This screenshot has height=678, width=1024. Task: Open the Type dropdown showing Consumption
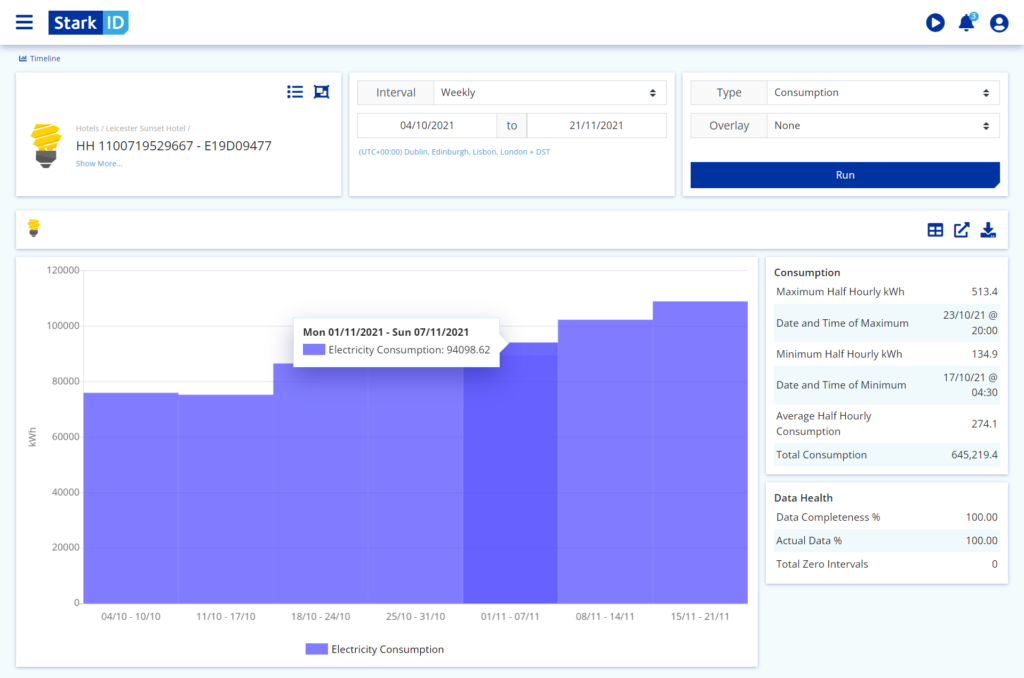tap(884, 92)
